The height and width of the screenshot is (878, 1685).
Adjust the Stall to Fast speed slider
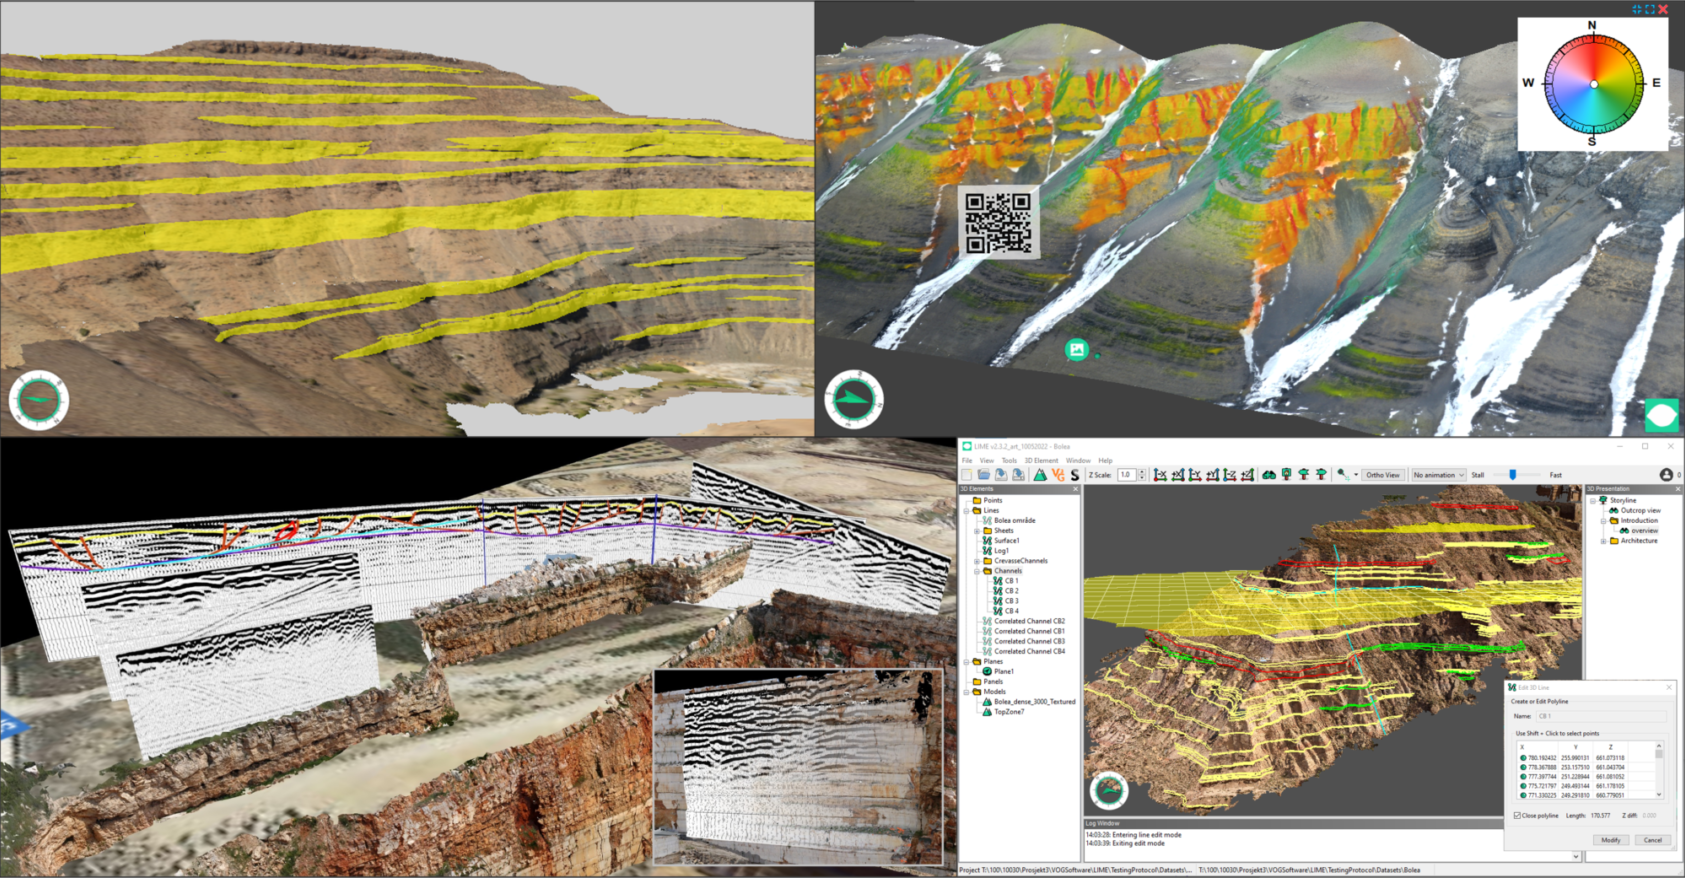click(x=1513, y=475)
